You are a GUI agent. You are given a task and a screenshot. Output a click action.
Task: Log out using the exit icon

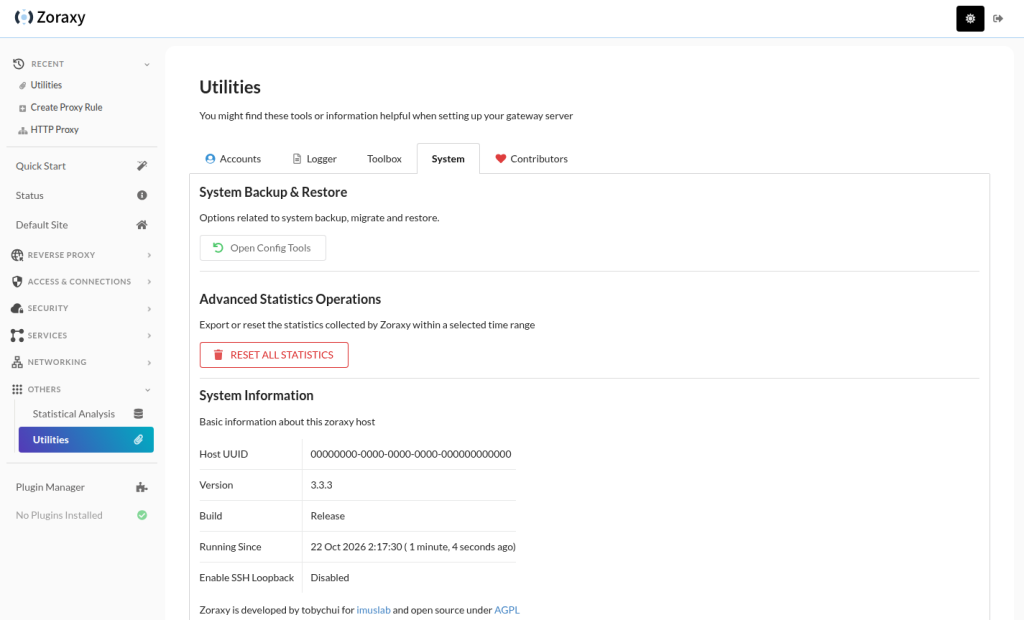998,18
